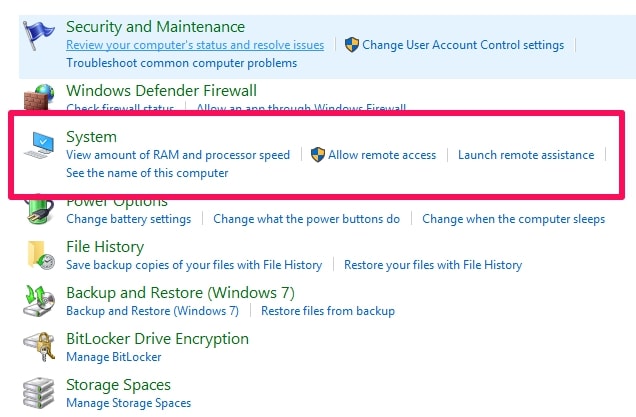Click See the name of this computer
The width and height of the screenshot is (636, 417).
(147, 173)
